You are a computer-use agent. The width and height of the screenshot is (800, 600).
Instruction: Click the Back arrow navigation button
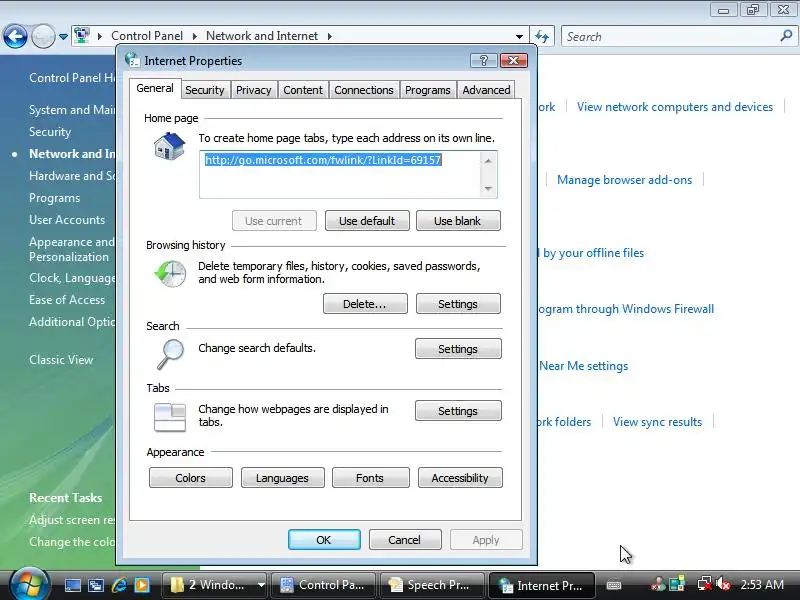15,36
